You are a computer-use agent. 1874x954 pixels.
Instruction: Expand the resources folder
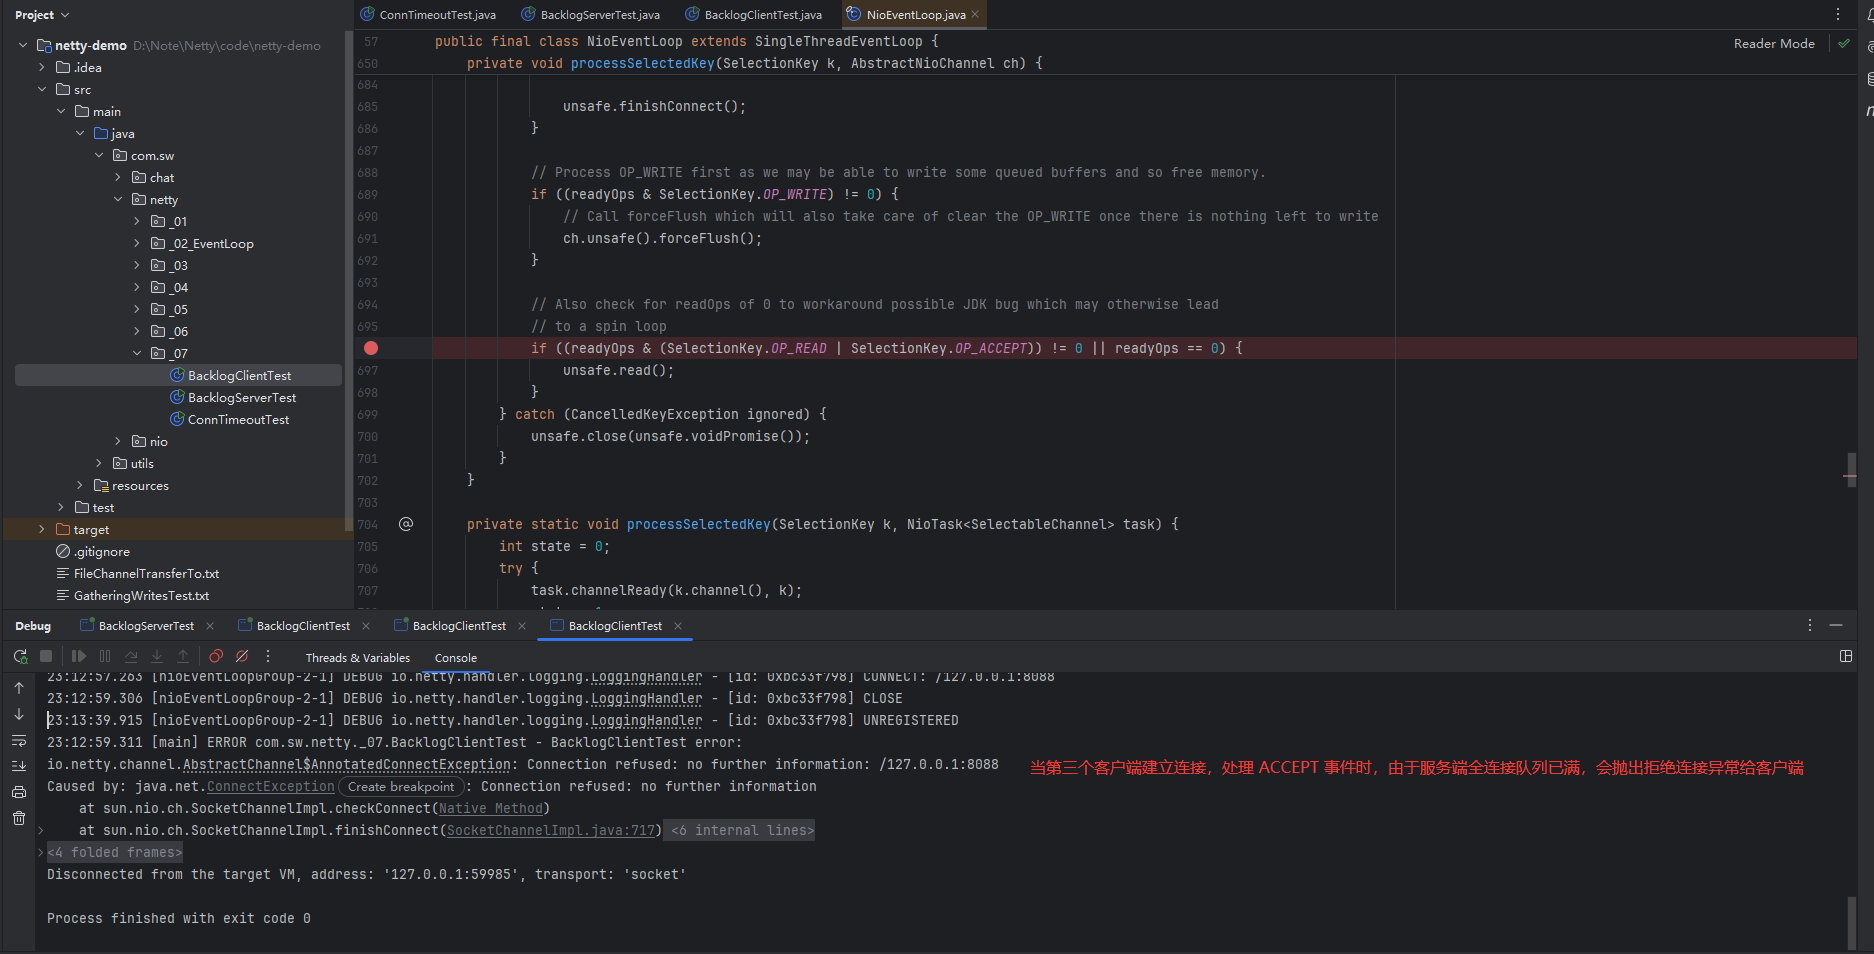click(x=80, y=485)
